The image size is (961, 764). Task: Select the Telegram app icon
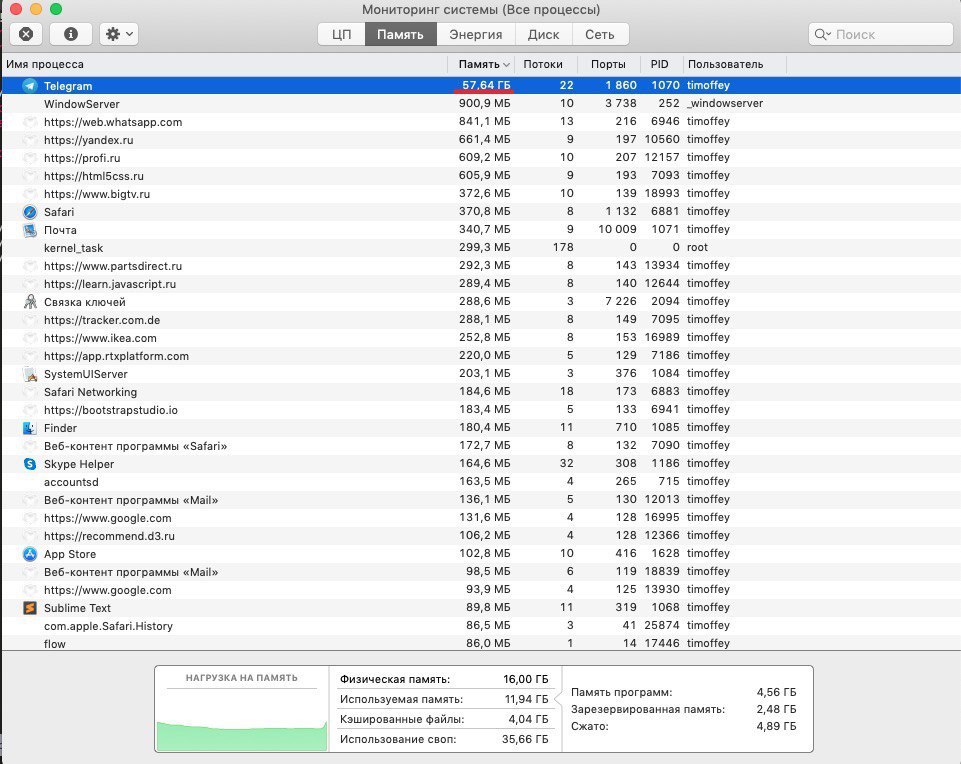29,86
